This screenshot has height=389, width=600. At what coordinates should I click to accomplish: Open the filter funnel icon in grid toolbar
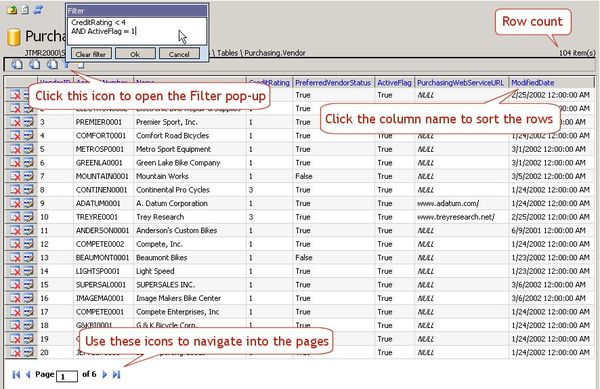pyautogui.click(x=67, y=64)
